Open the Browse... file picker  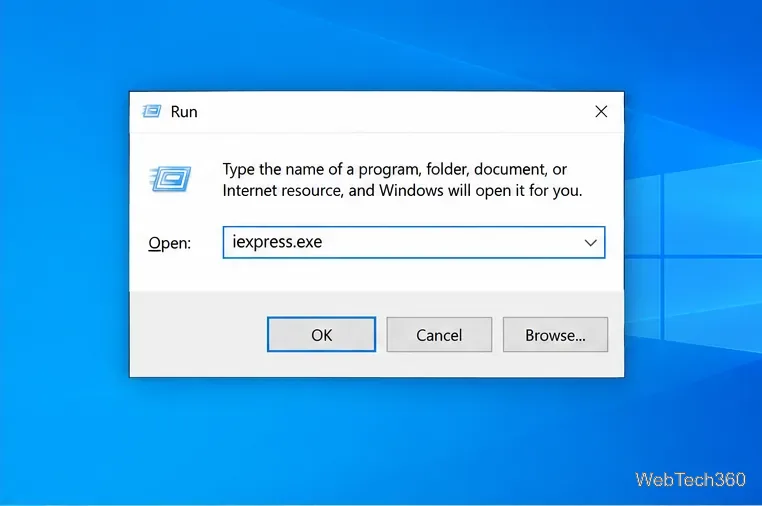[555, 334]
